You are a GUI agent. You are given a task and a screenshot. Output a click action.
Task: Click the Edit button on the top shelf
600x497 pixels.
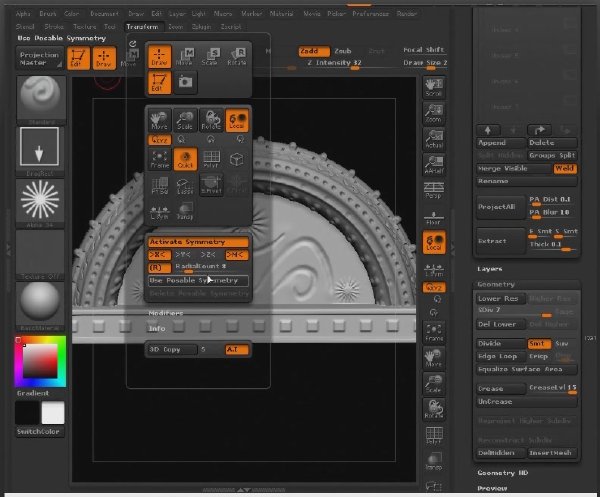tap(78, 58)
